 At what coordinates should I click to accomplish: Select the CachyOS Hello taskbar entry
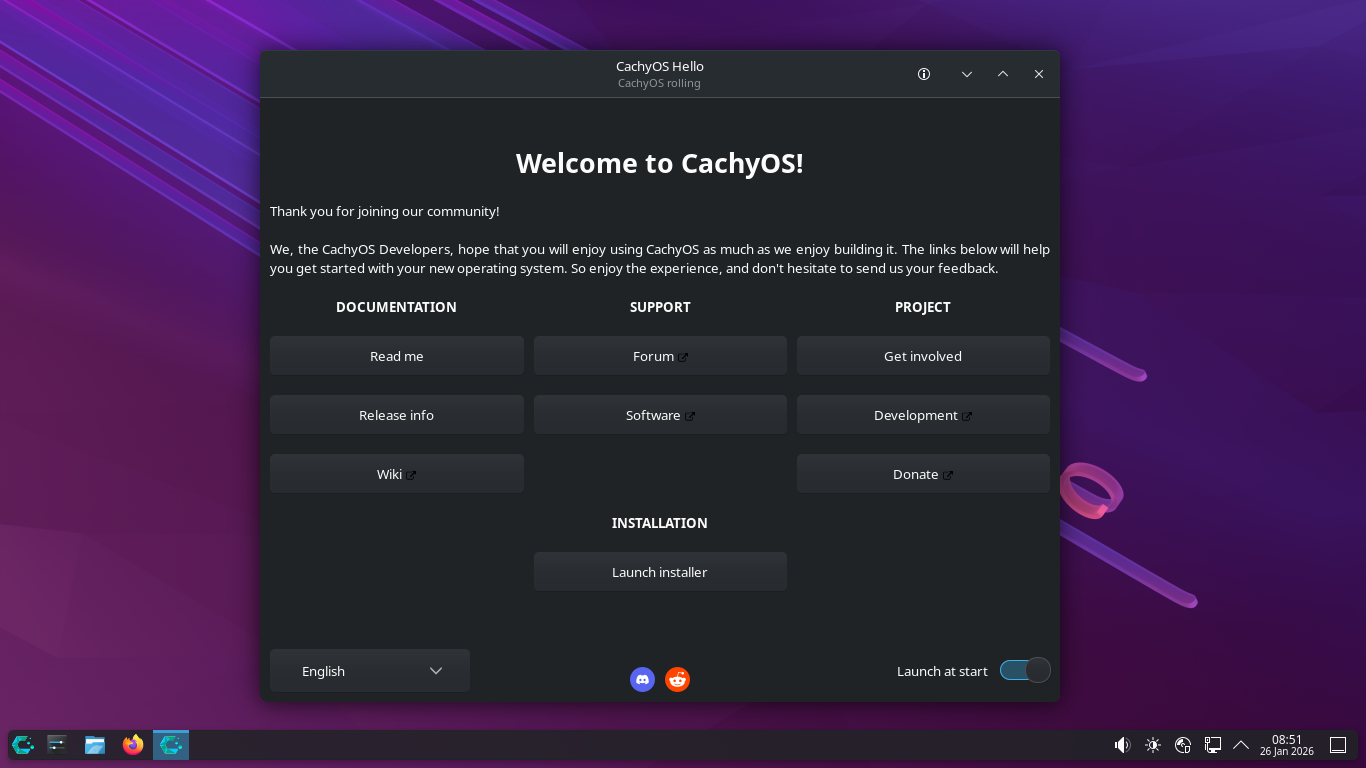point(171,744)
